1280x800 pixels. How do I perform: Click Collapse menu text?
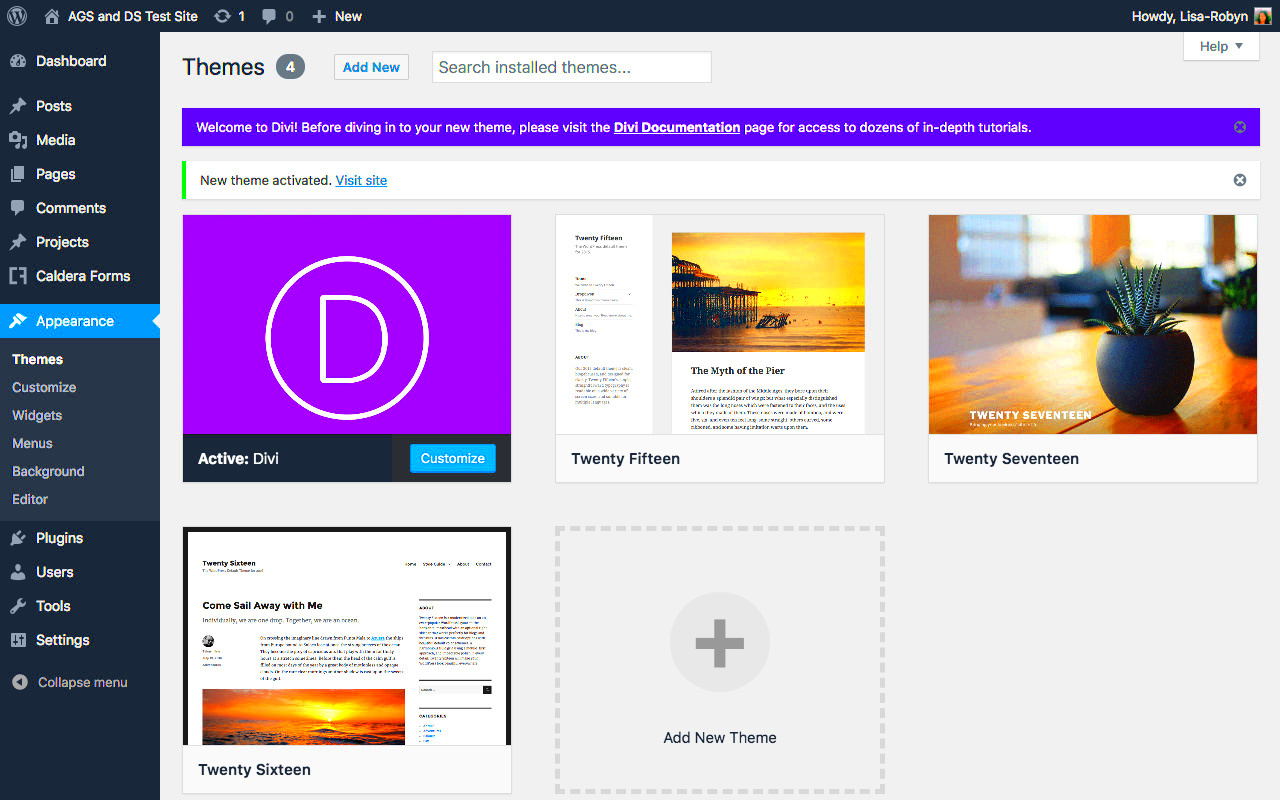point(83,682)
